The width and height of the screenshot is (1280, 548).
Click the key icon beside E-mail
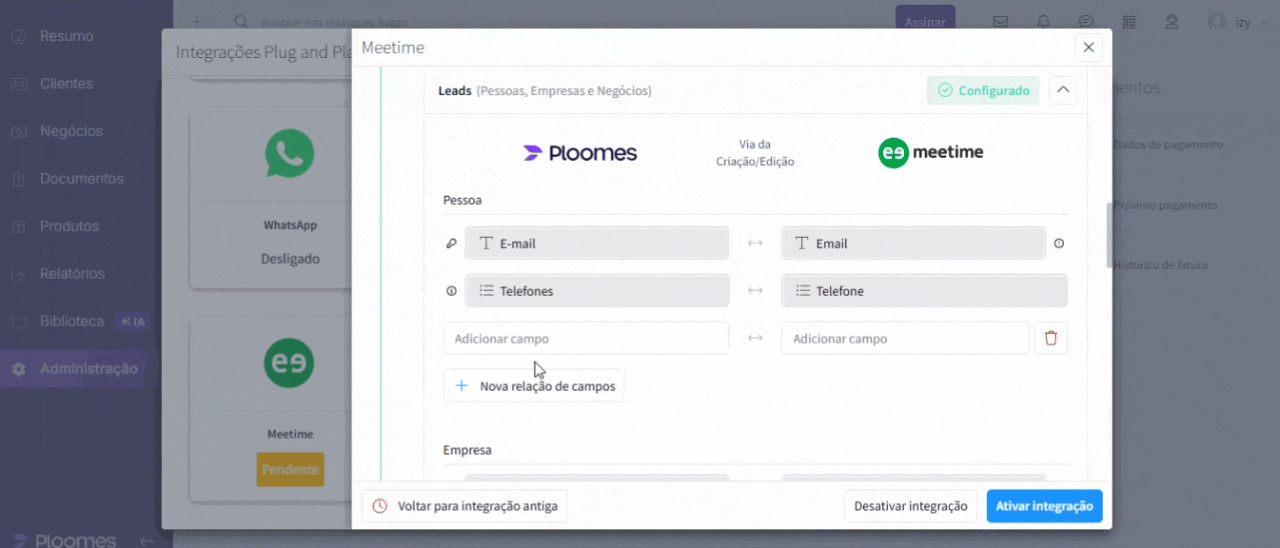pos(451,243)
